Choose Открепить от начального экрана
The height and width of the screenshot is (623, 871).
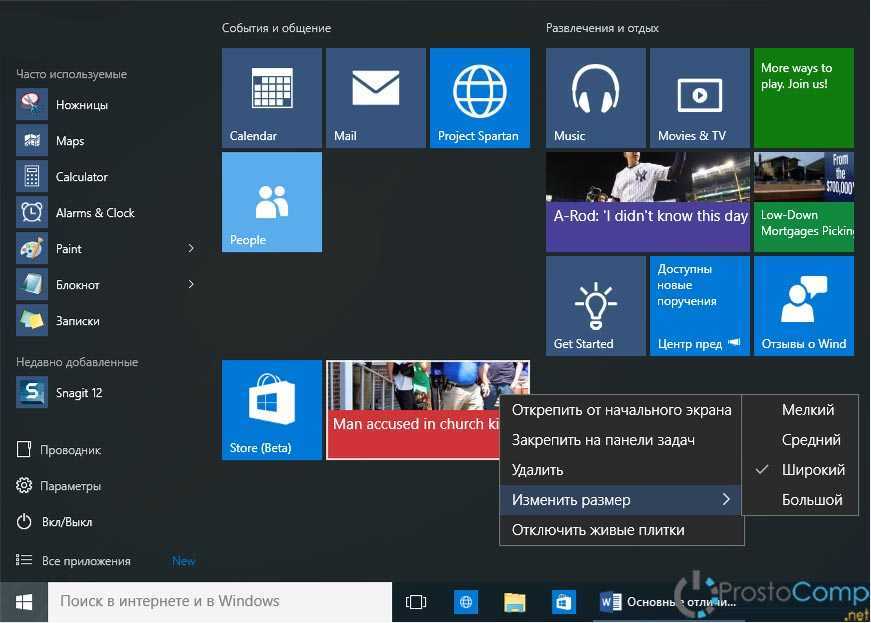[x=620, y=410]
